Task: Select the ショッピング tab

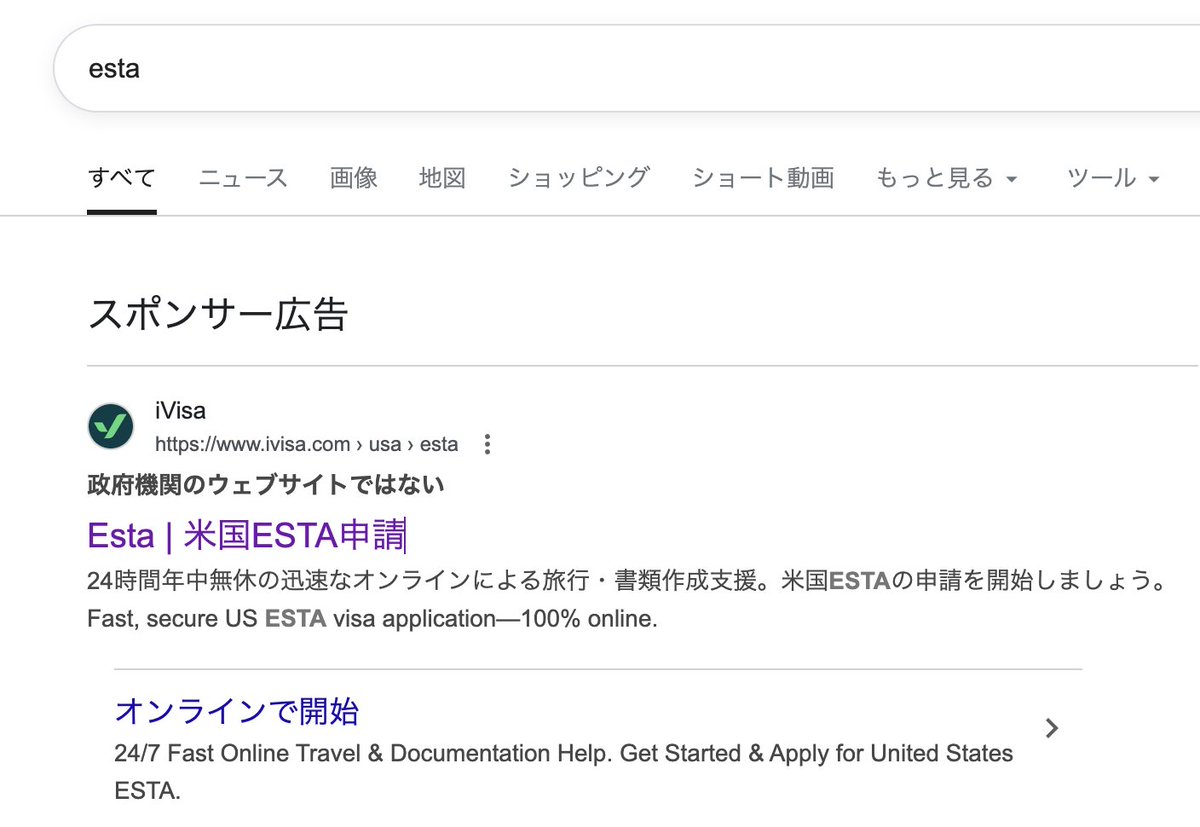Action: point(578,178)
